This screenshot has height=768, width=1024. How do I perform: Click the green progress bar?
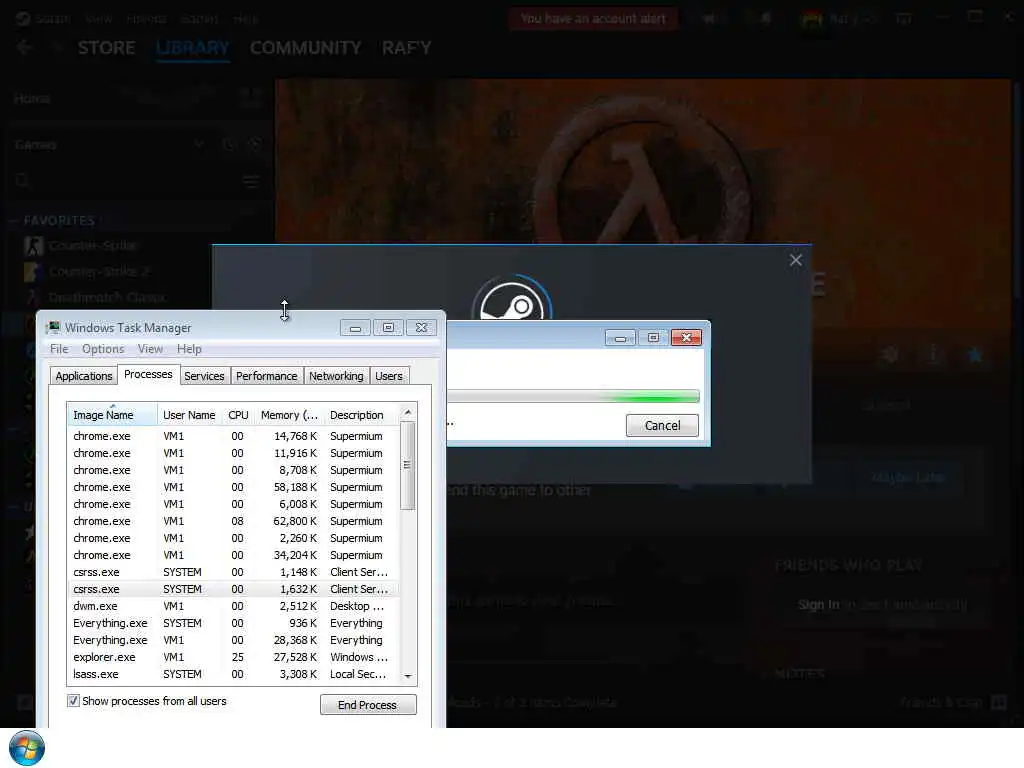(573, 396)
